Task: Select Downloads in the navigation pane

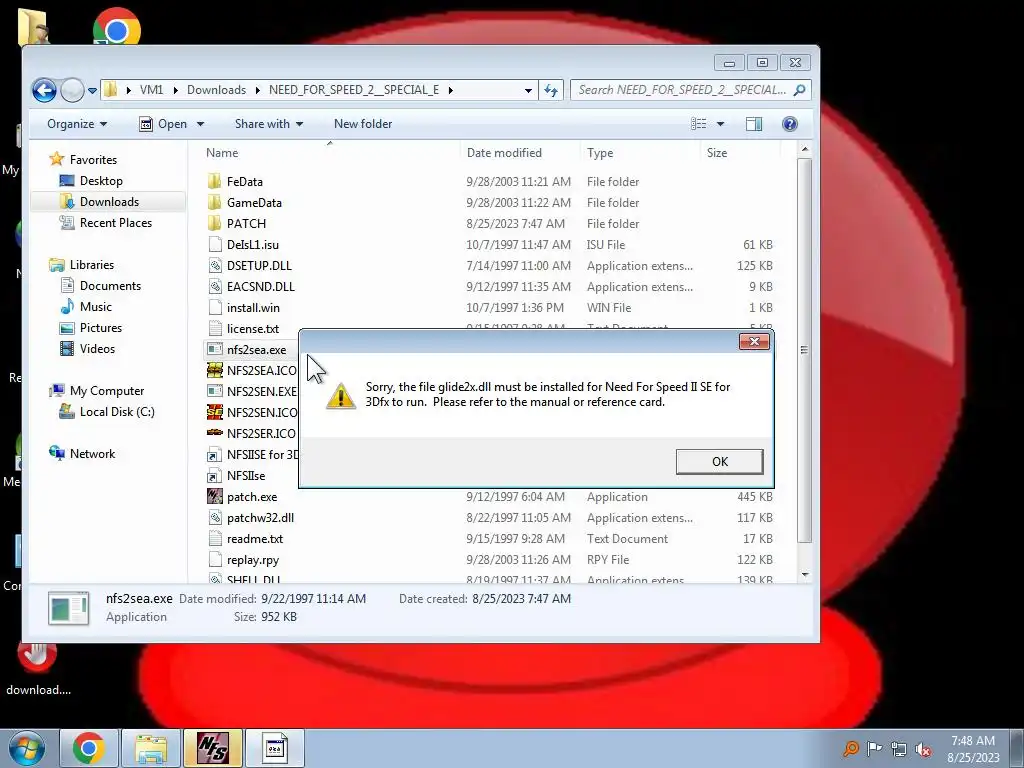Action: click(109, 202)
